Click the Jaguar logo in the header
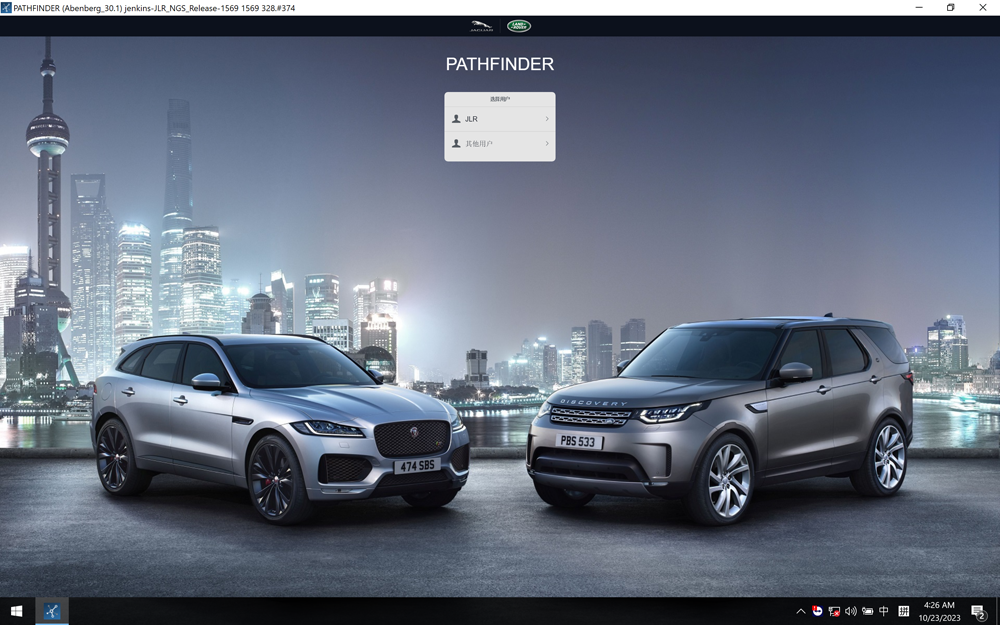This screenshot has width=1000, height=625. [x=482, y=26]
